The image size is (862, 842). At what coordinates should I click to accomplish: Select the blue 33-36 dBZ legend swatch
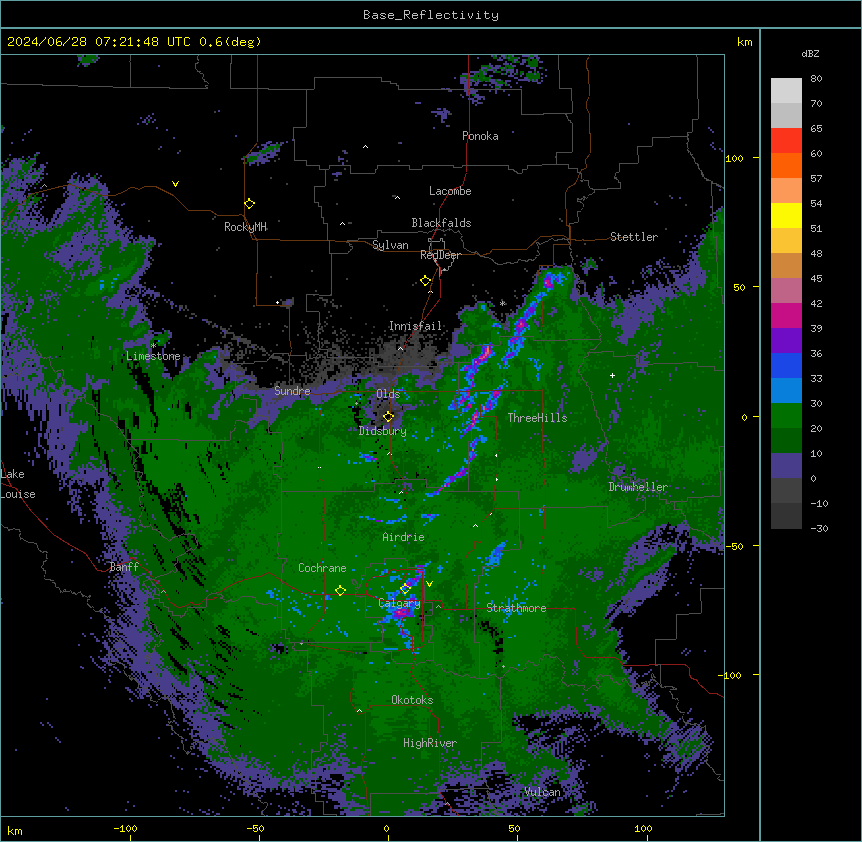pyautogui.click(x=786, y=365)
